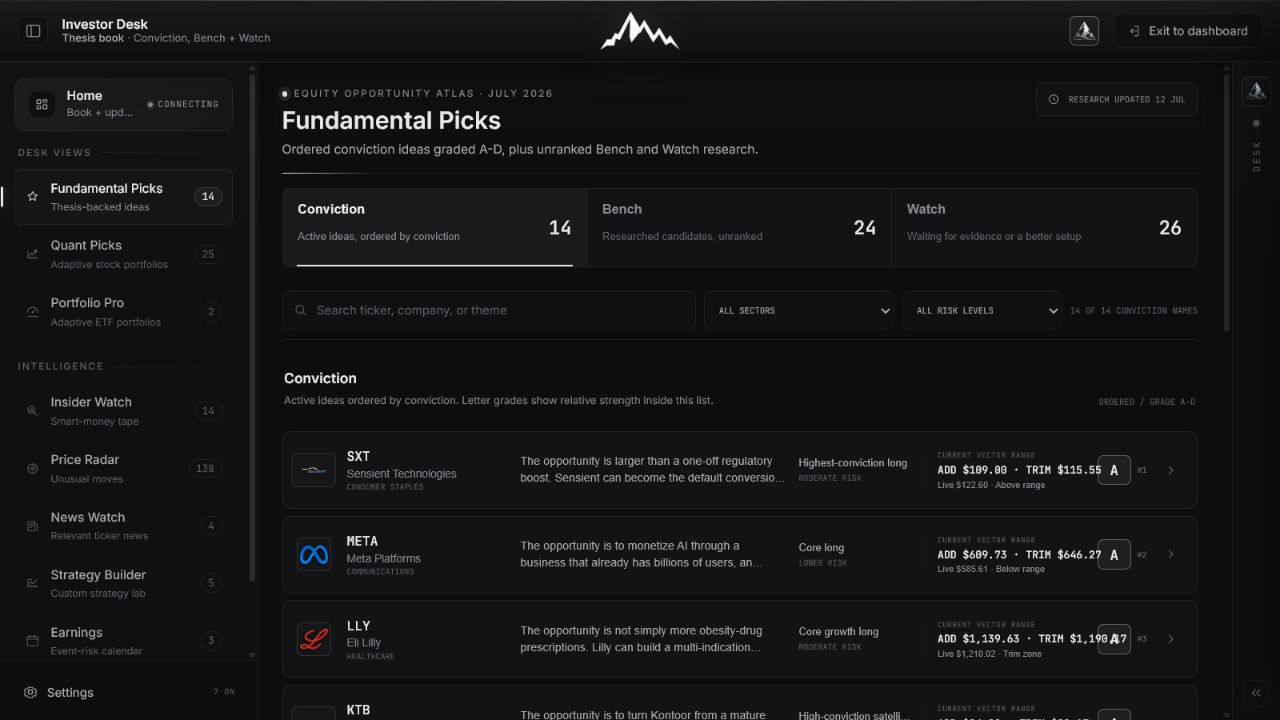This screenshot has height=720, width=1280.
Task: Open the All Risk Levels dropdown
Action: (982, 310)
